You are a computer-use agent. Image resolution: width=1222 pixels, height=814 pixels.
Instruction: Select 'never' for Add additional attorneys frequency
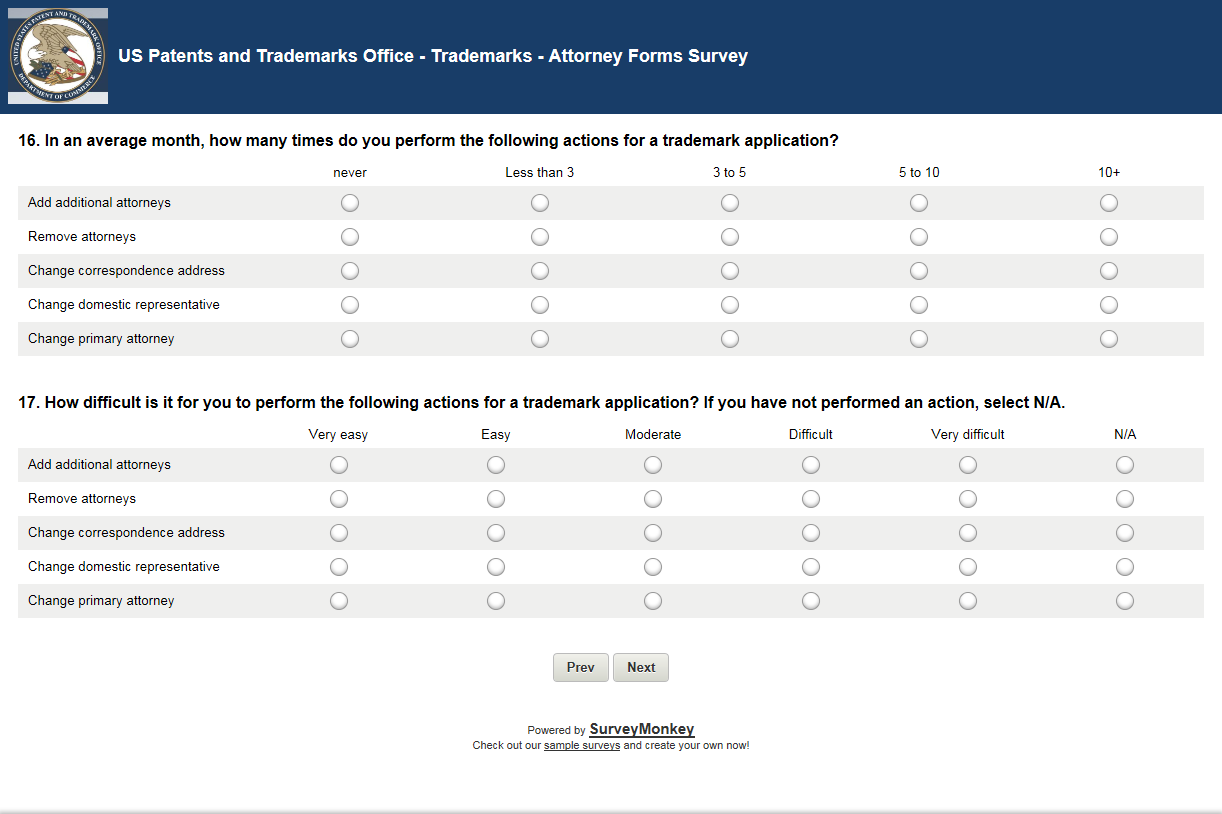(x=350, y=203)
